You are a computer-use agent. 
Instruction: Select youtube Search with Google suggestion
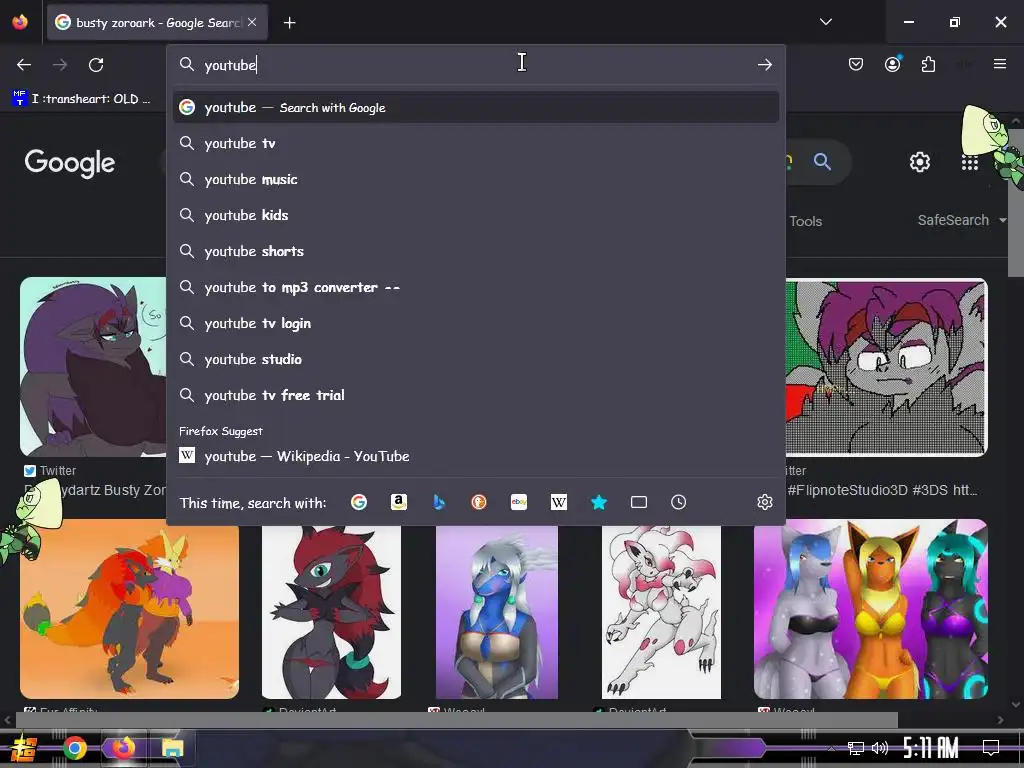[476, 107]
